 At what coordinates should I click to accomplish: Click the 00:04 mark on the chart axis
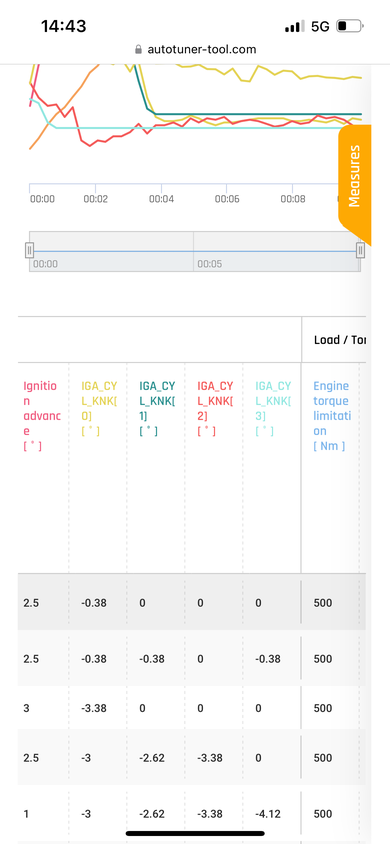pyautogui.click(x=161, y=199)
